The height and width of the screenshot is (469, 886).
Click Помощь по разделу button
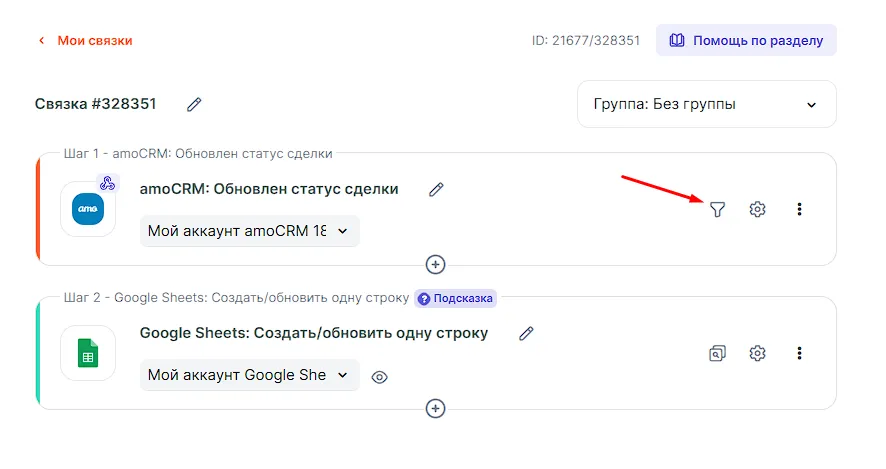coord(746,41)
